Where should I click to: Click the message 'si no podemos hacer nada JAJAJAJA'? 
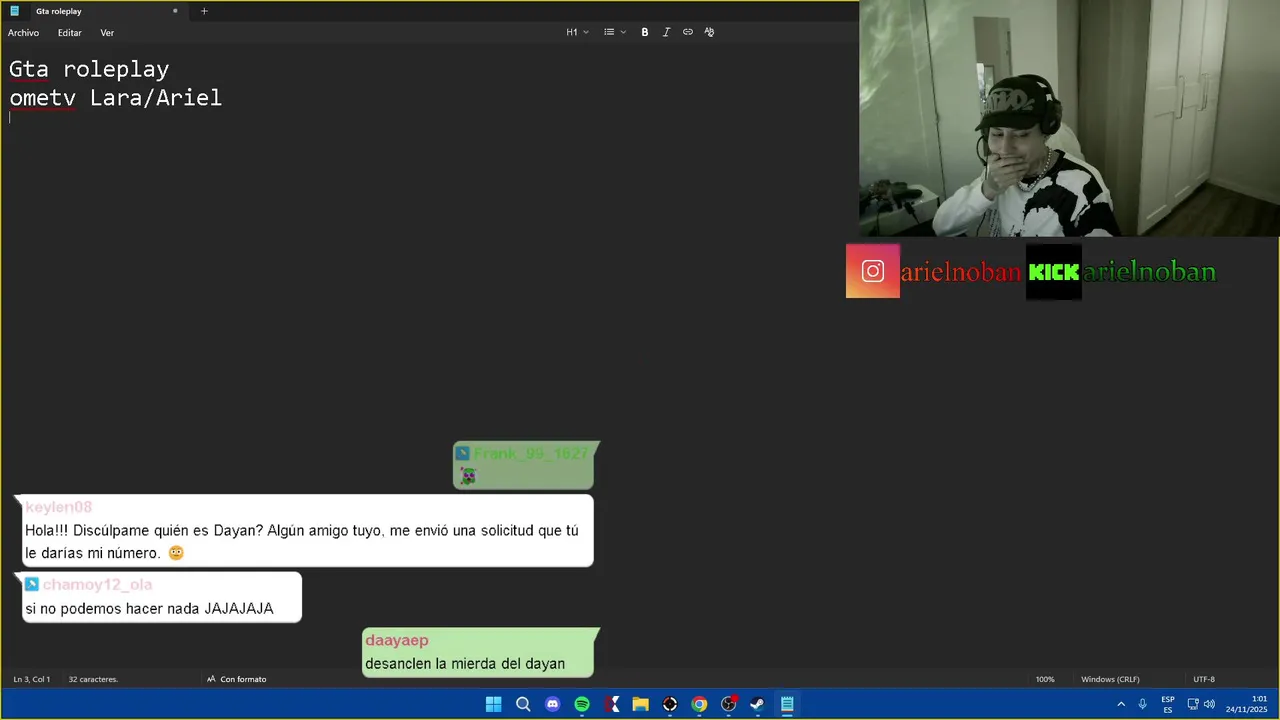click(149, 608)
